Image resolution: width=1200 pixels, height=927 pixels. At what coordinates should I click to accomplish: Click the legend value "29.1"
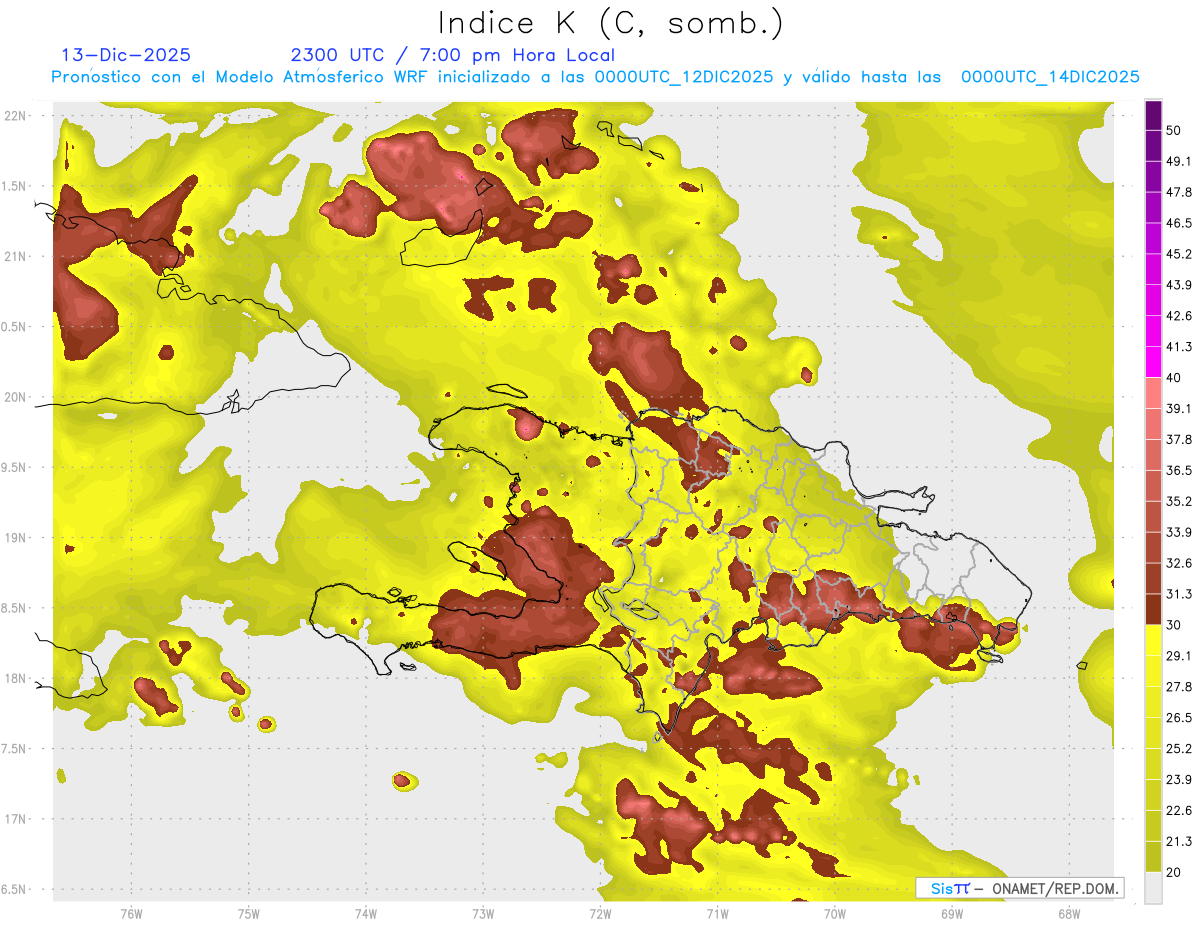point(1179,656)
